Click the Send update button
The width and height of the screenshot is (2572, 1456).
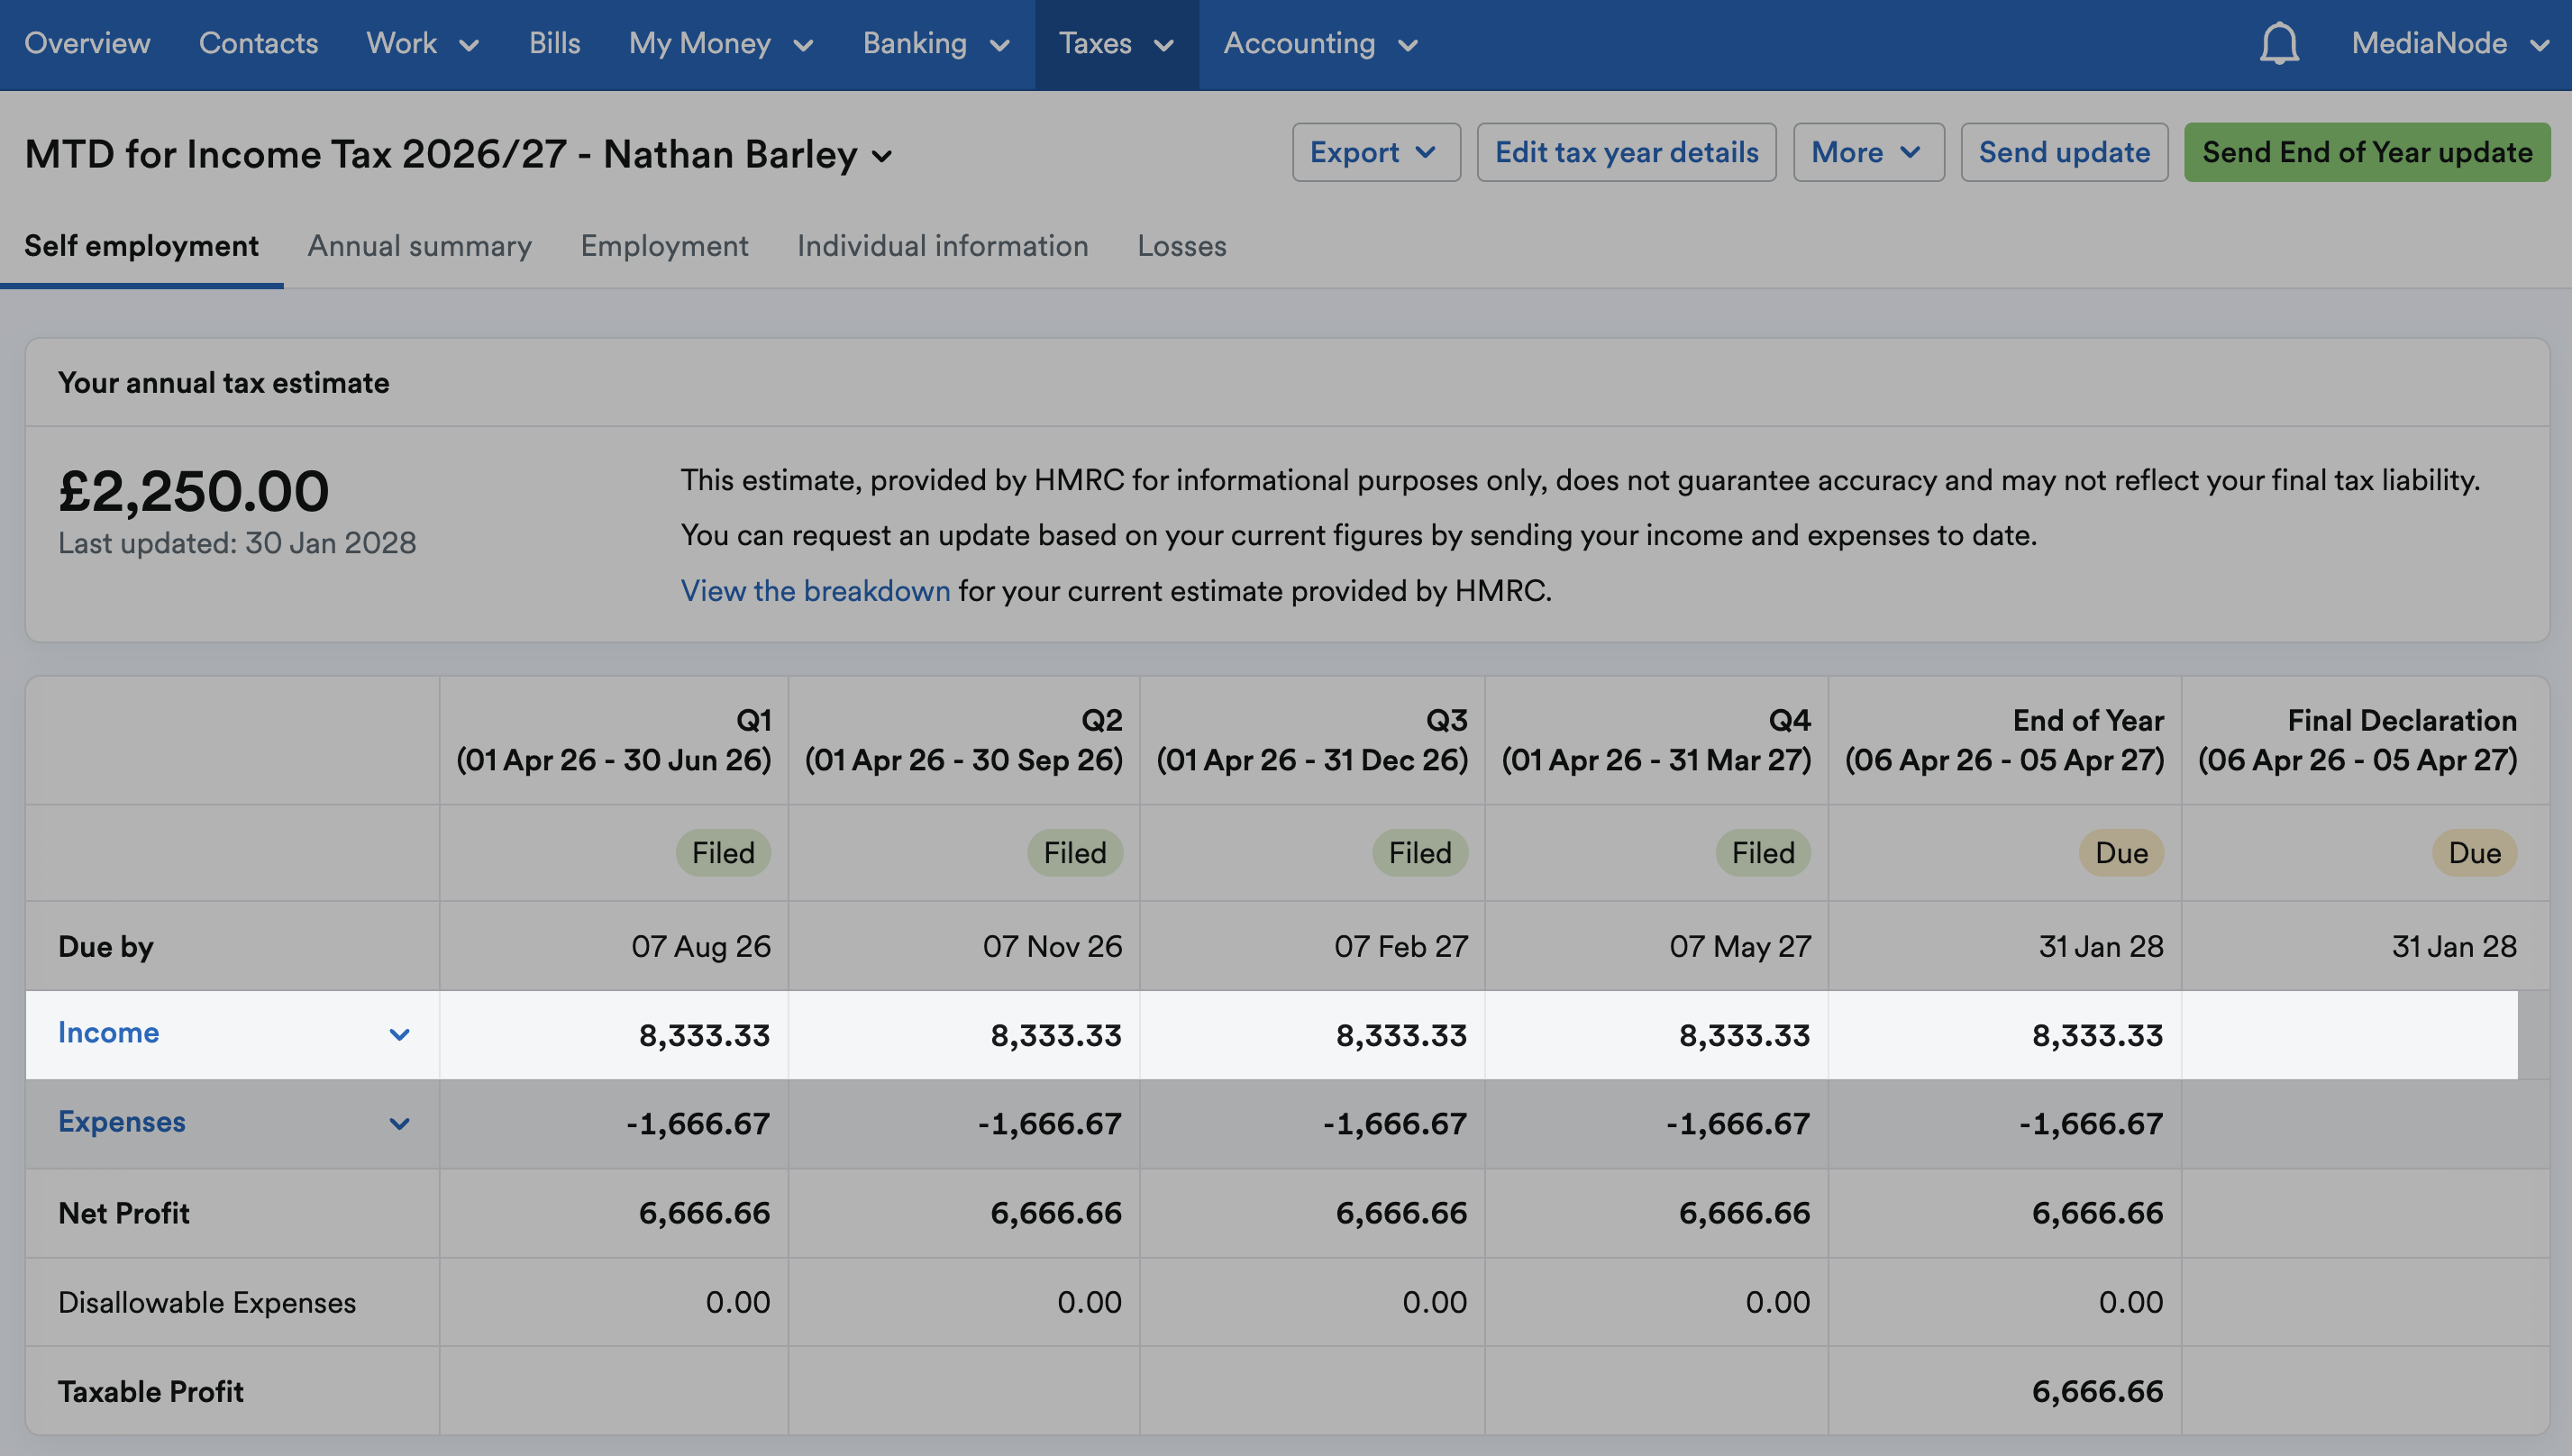[2063, 152]
